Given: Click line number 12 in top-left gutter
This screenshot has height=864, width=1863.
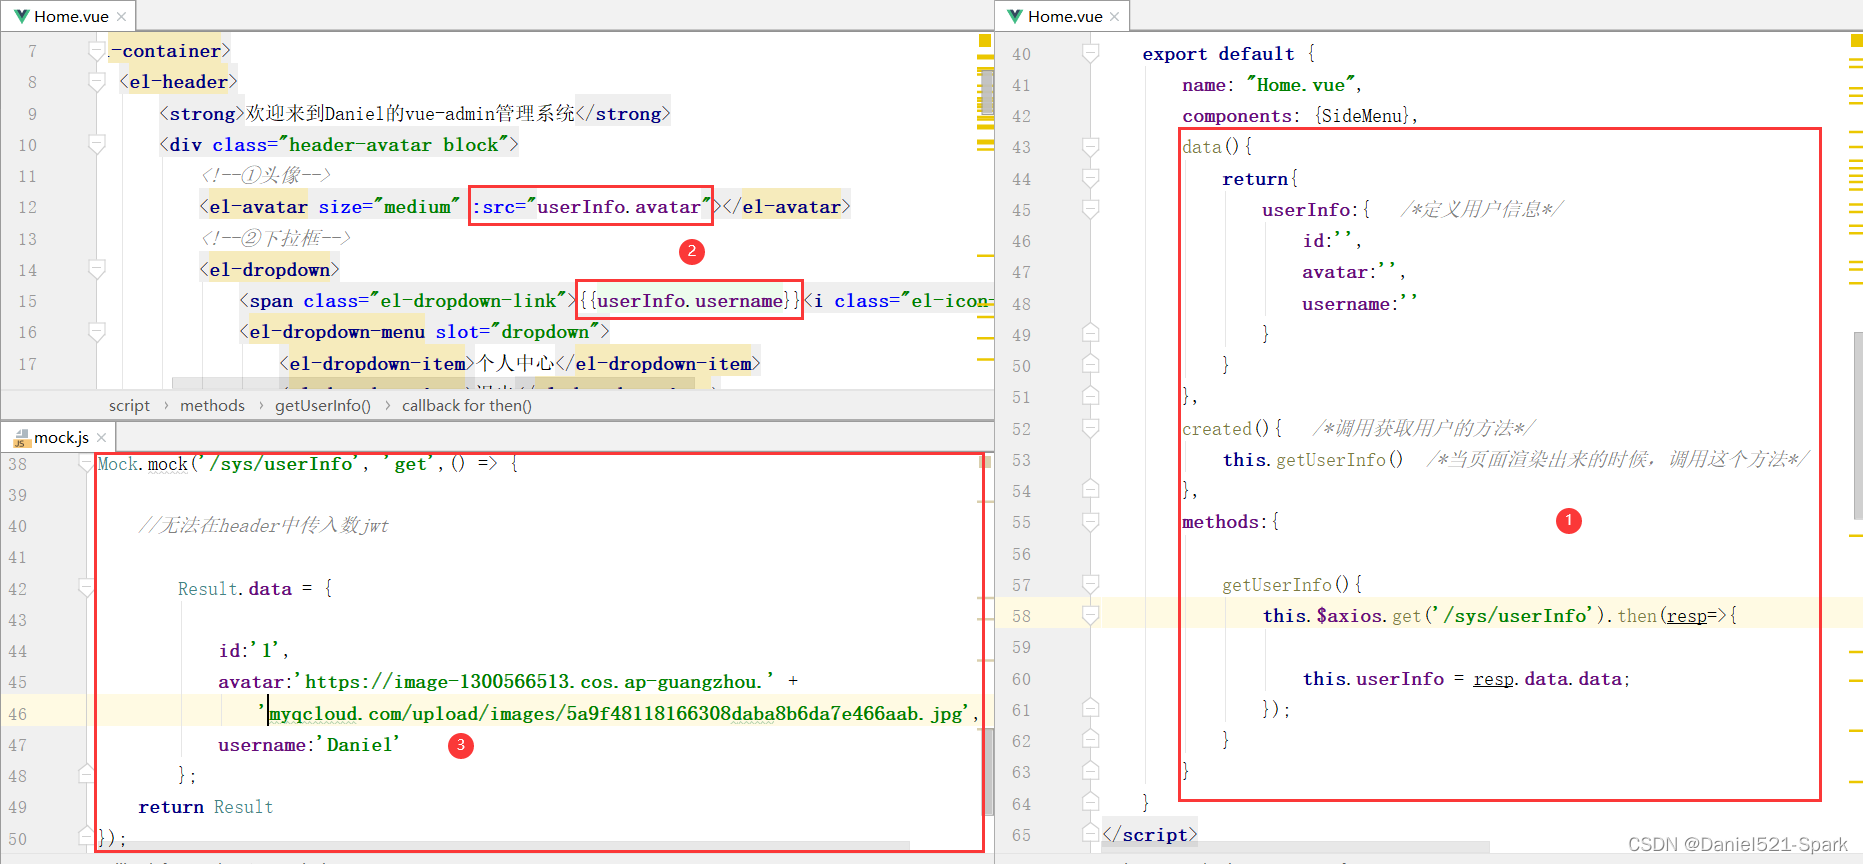Looking at the screenshot, I should click(x=27, y=207).
